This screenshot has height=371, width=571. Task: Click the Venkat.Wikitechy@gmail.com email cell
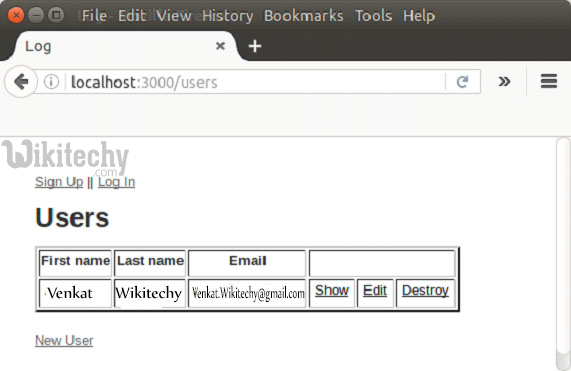[247, 293]
